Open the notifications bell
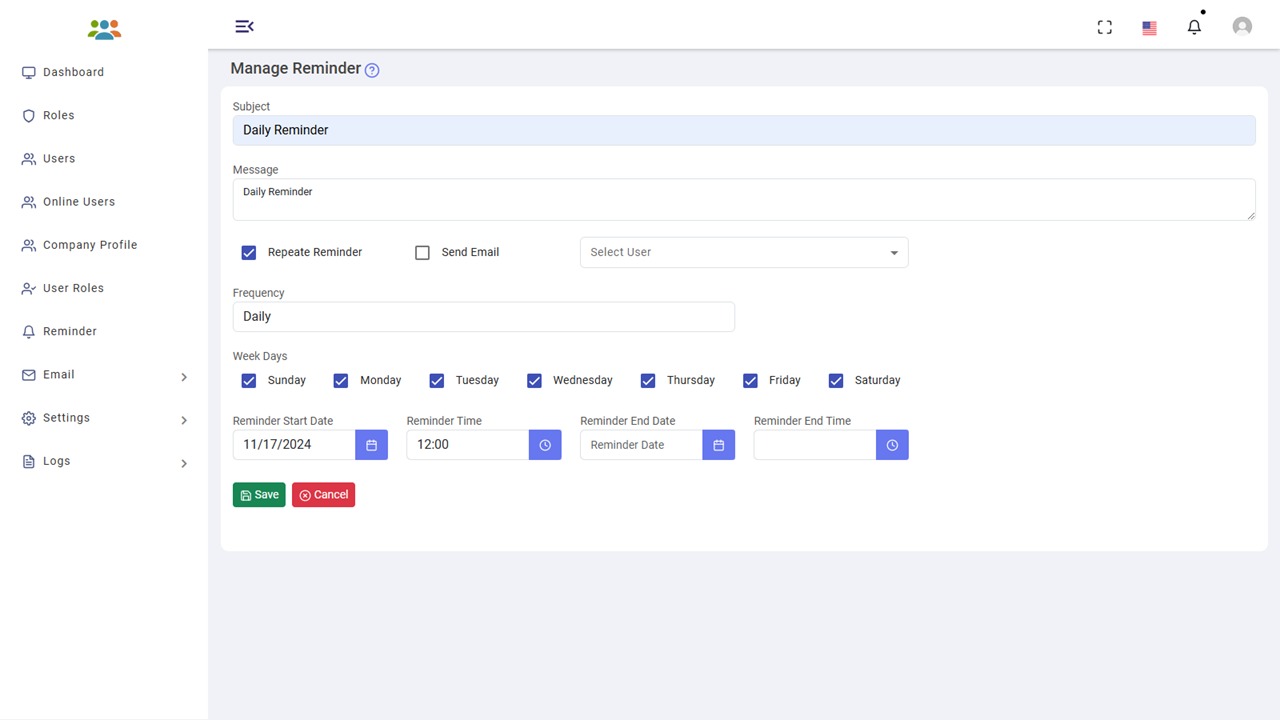1280x720 pixels. pos(1194,27)
